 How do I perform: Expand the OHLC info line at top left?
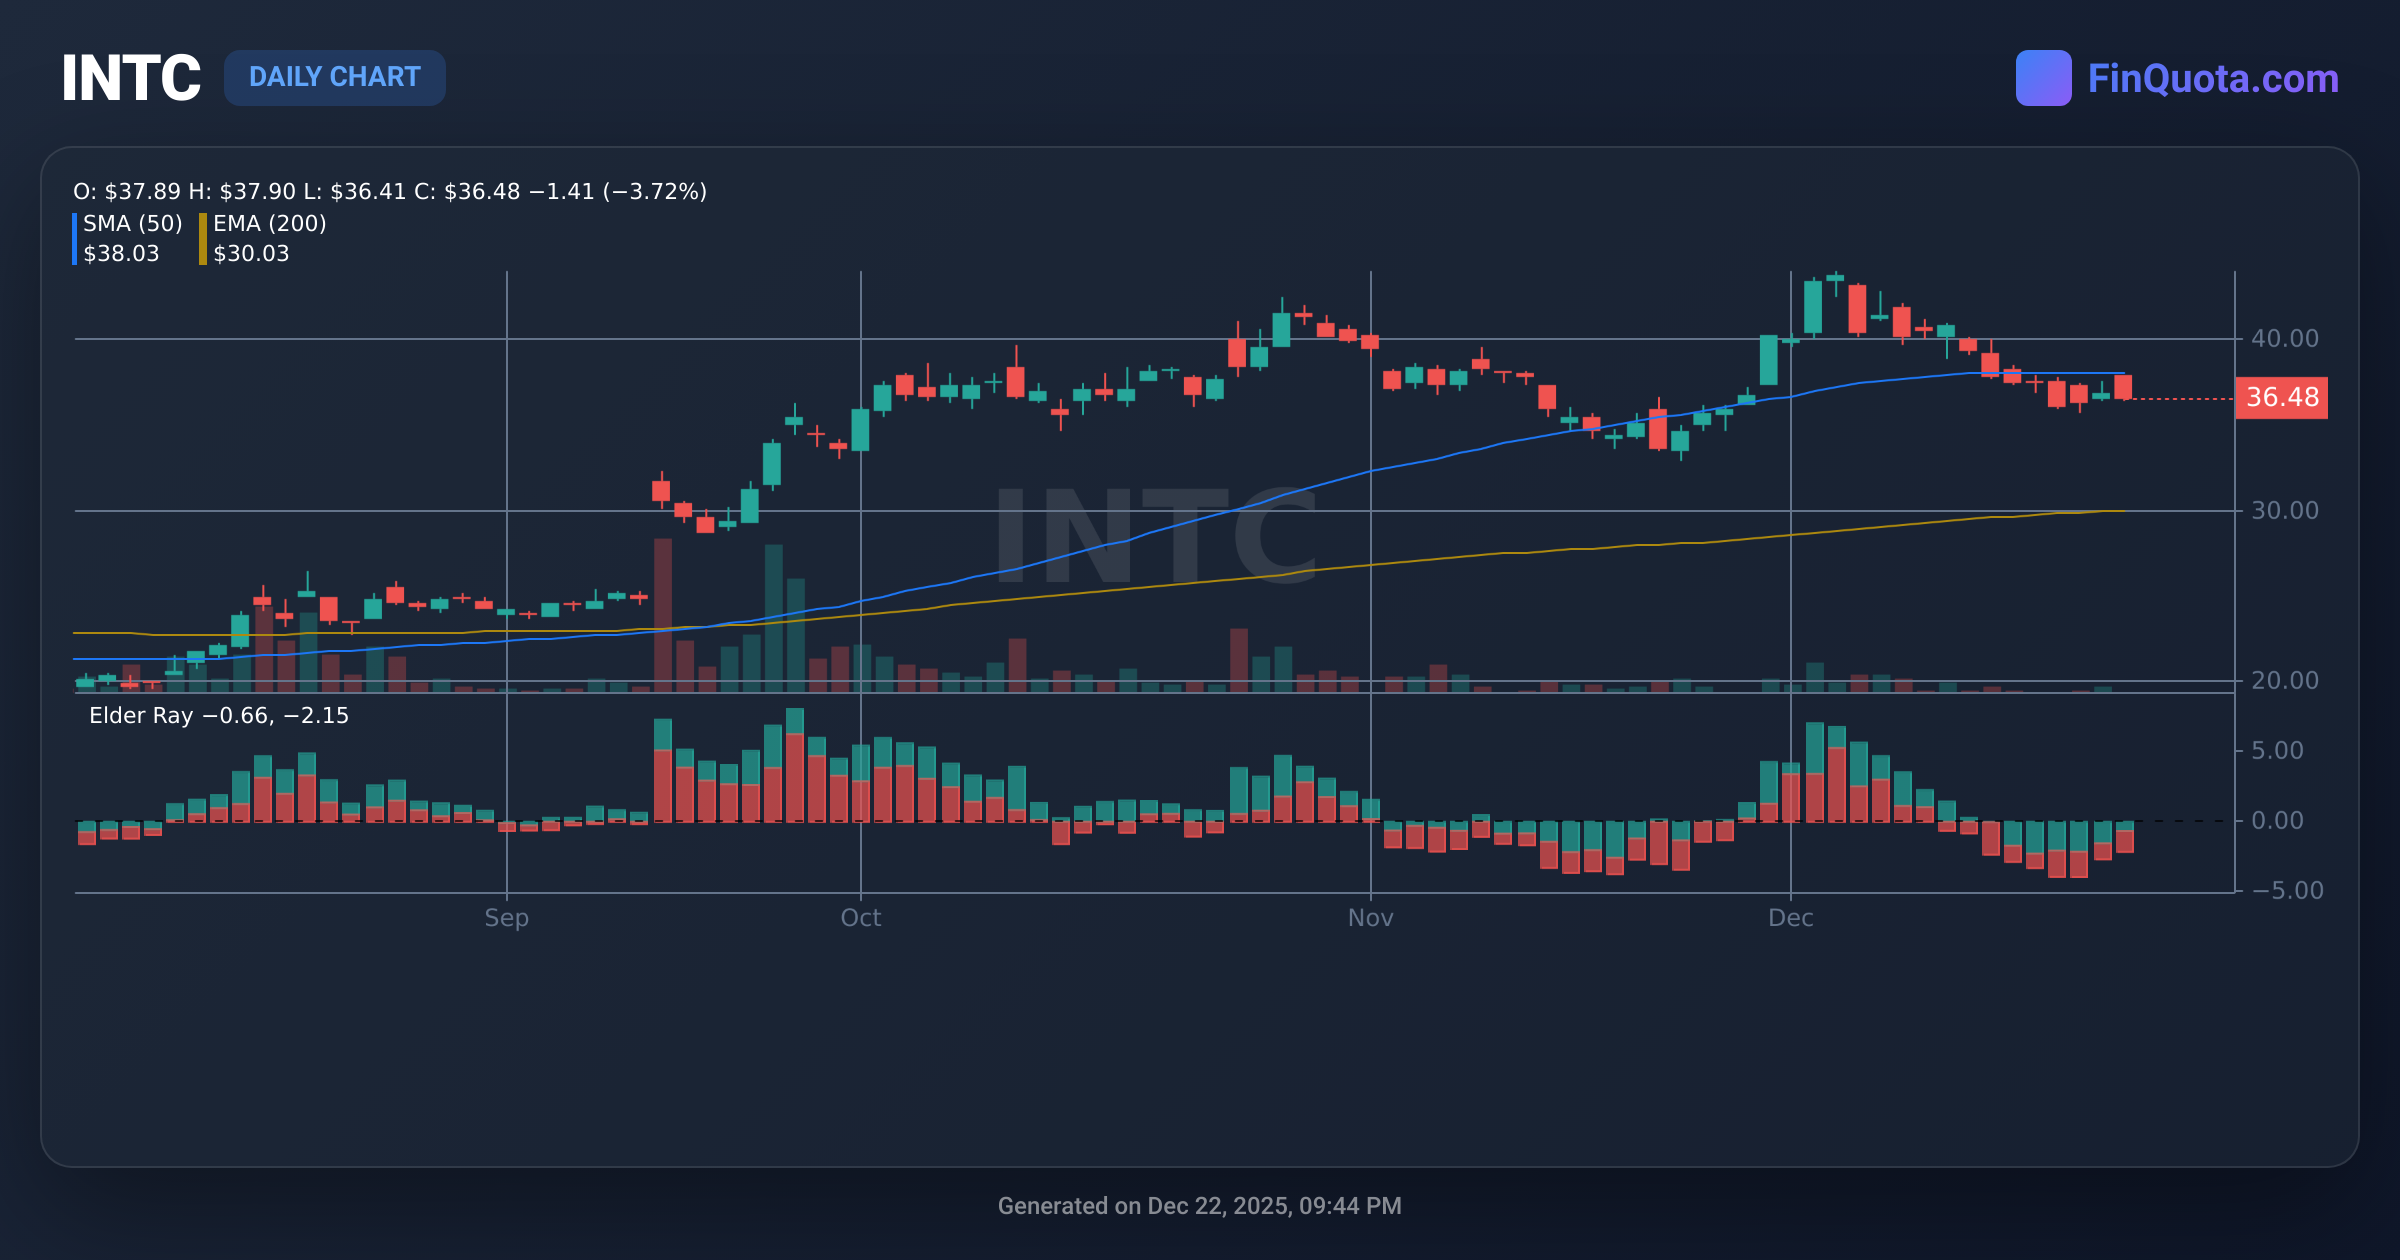click(x=388, y=191)
